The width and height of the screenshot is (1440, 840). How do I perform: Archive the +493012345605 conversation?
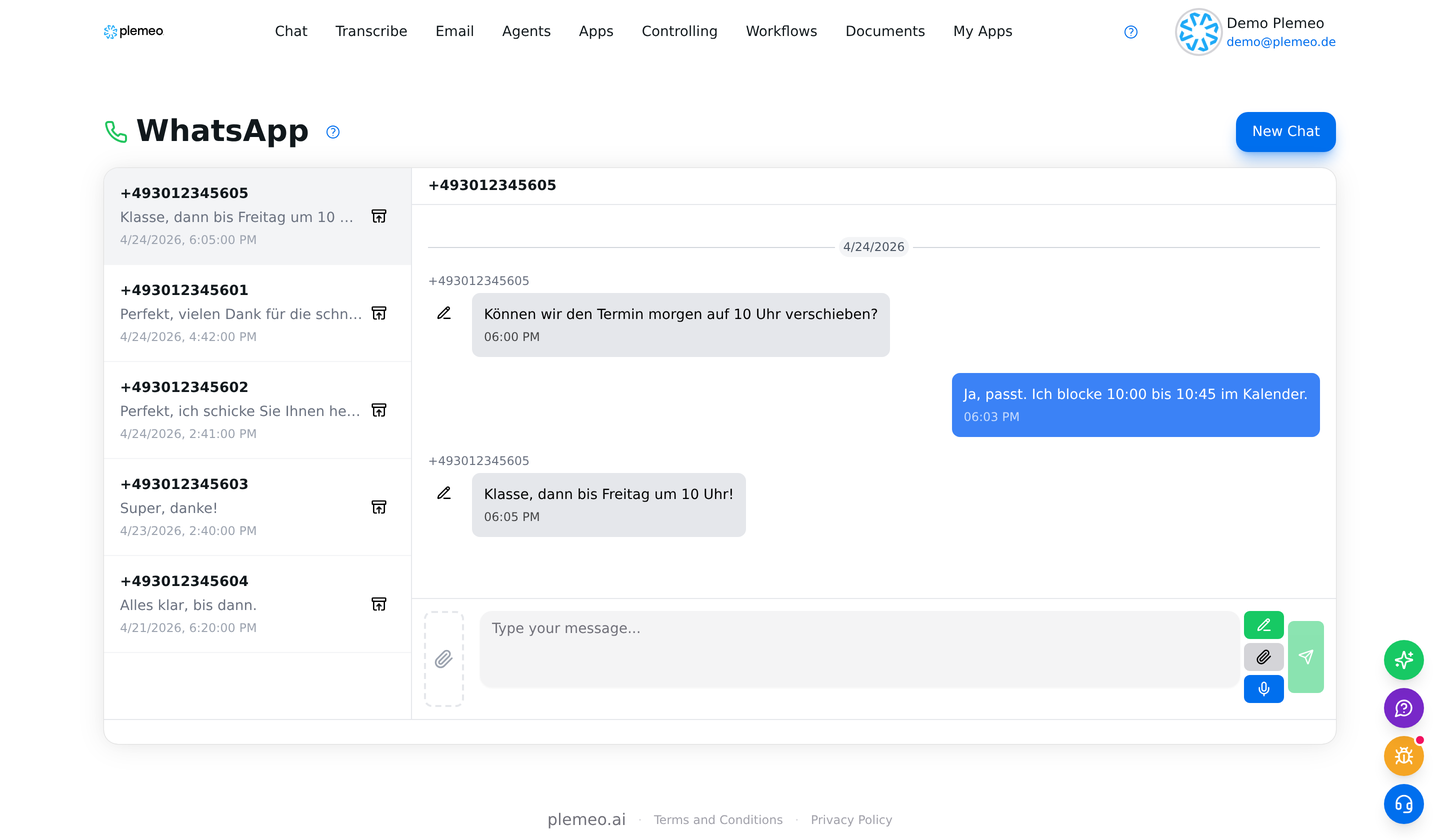(x=379, y=216)
